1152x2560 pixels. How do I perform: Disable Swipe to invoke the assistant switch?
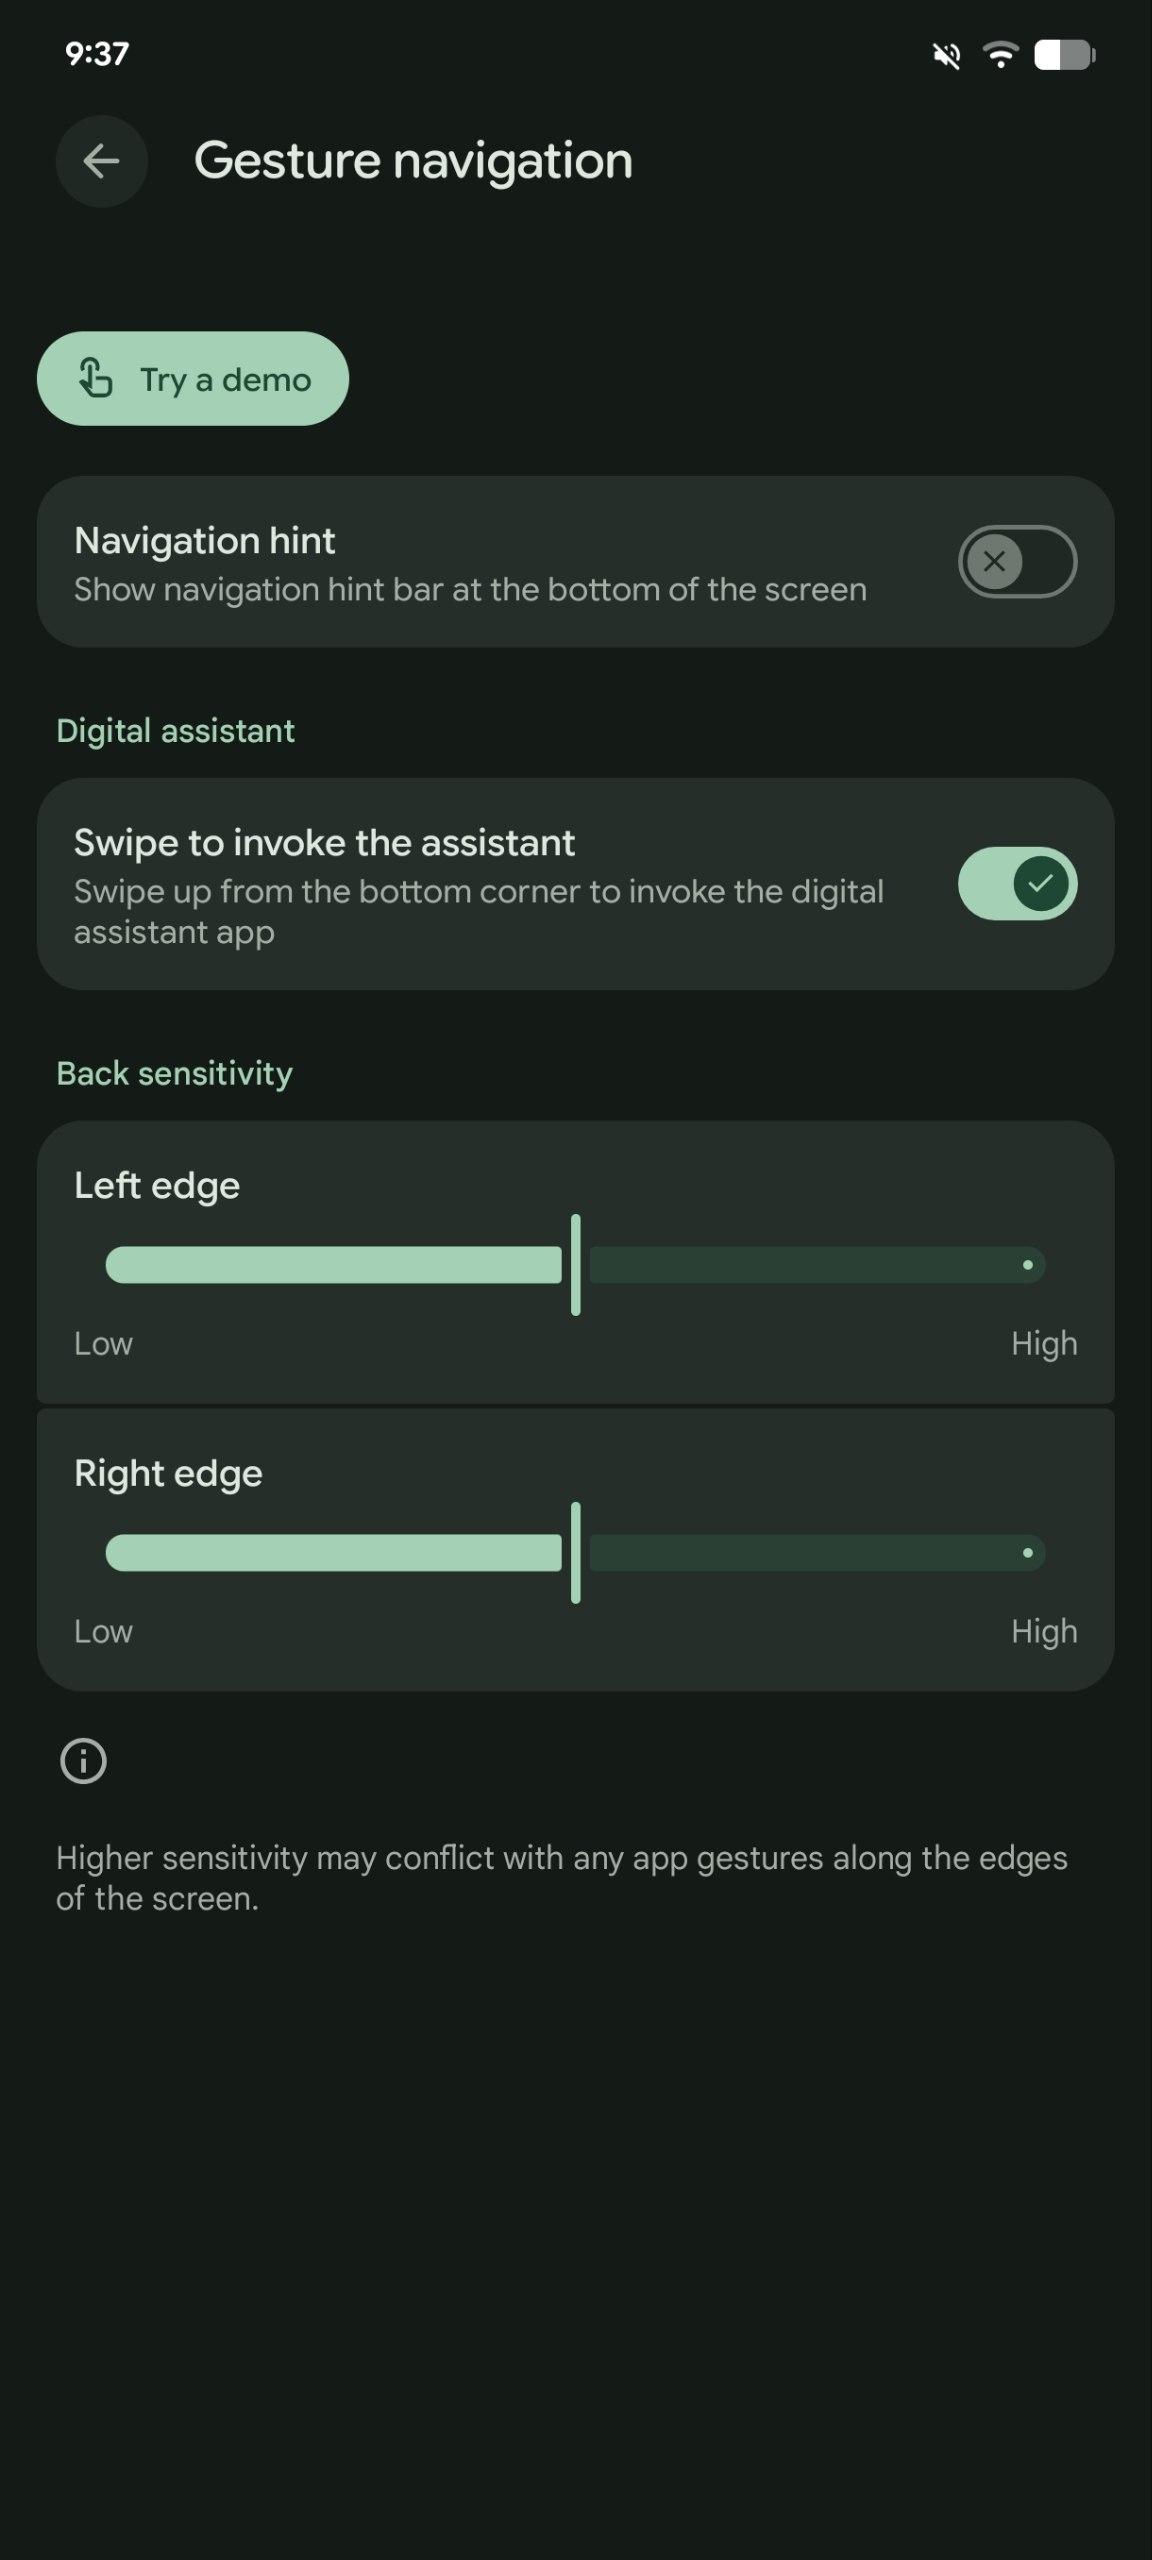tap(1017, 883)
